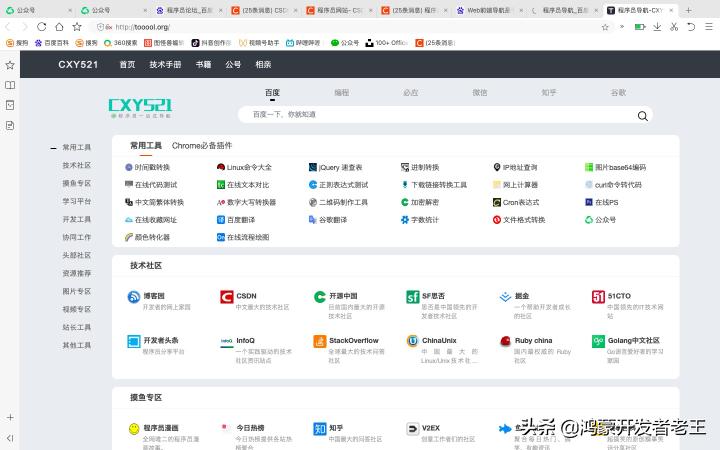Image resolution: width=720 pixels, height=450 pixels.
Task: Open the 360搜索 bookmark
Action: 120,43
